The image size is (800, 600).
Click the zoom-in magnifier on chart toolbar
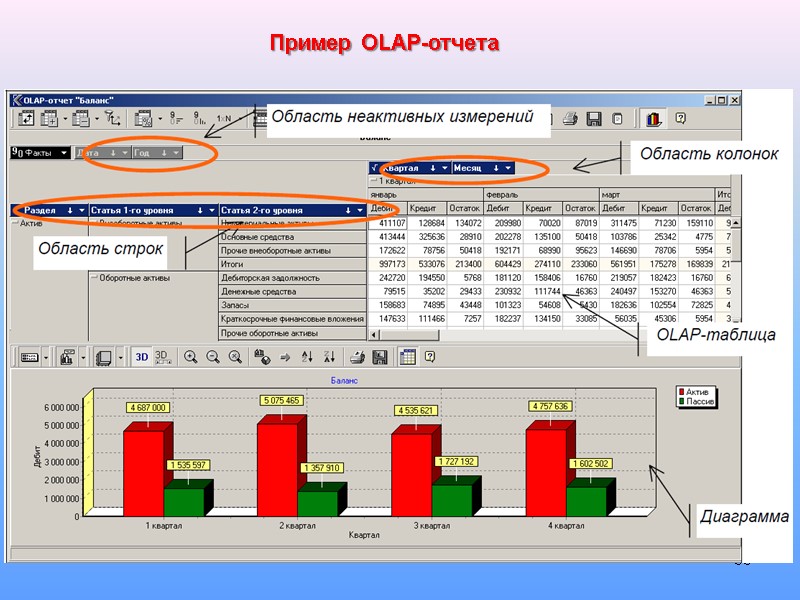click(192, 355)
